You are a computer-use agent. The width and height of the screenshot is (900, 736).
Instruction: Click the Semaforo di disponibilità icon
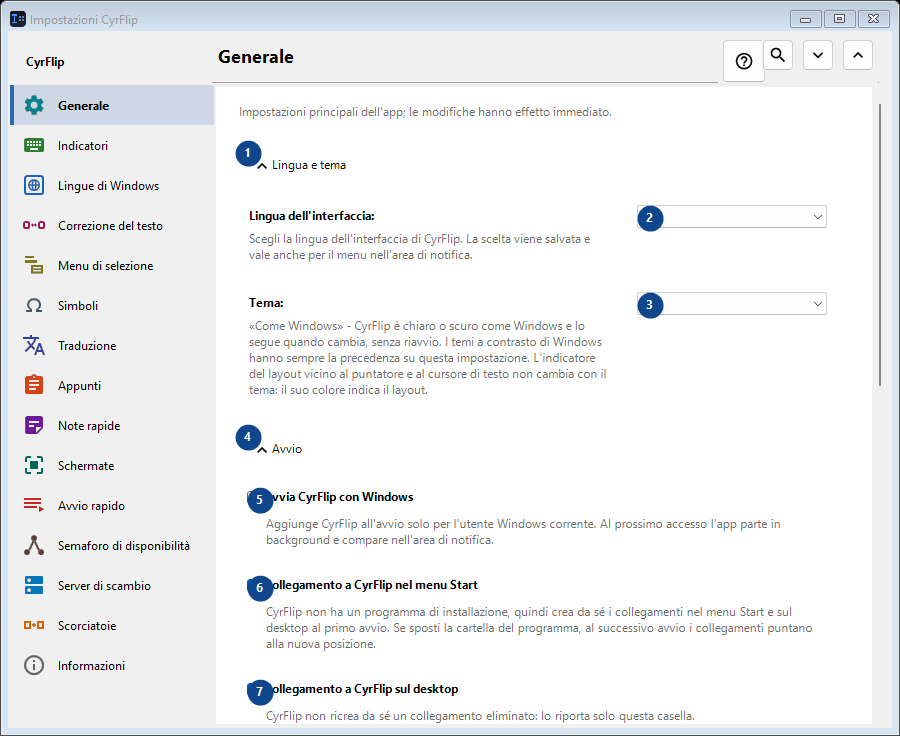[x=34, y=545]
